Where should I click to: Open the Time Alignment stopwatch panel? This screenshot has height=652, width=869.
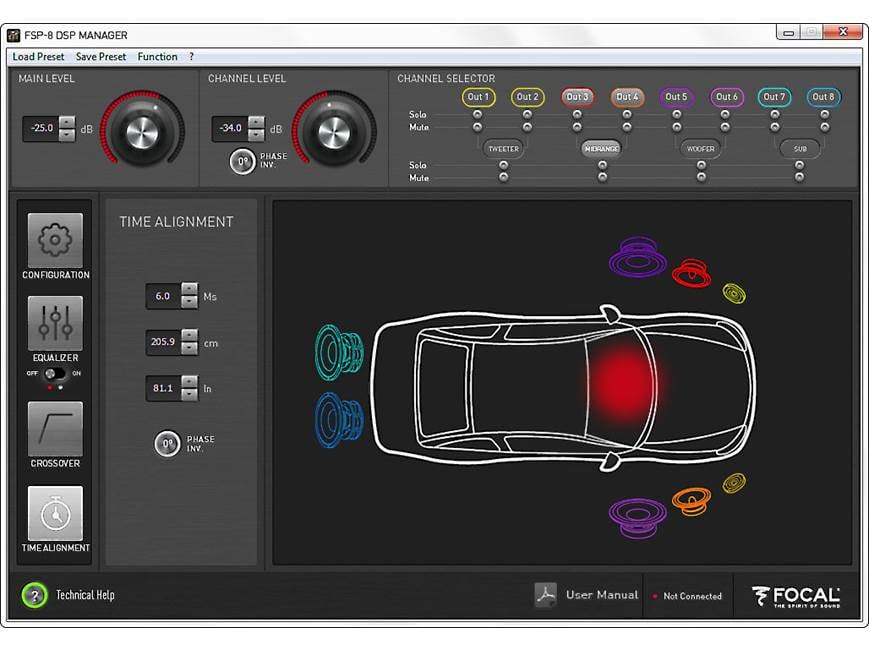(x=55, y=513)
